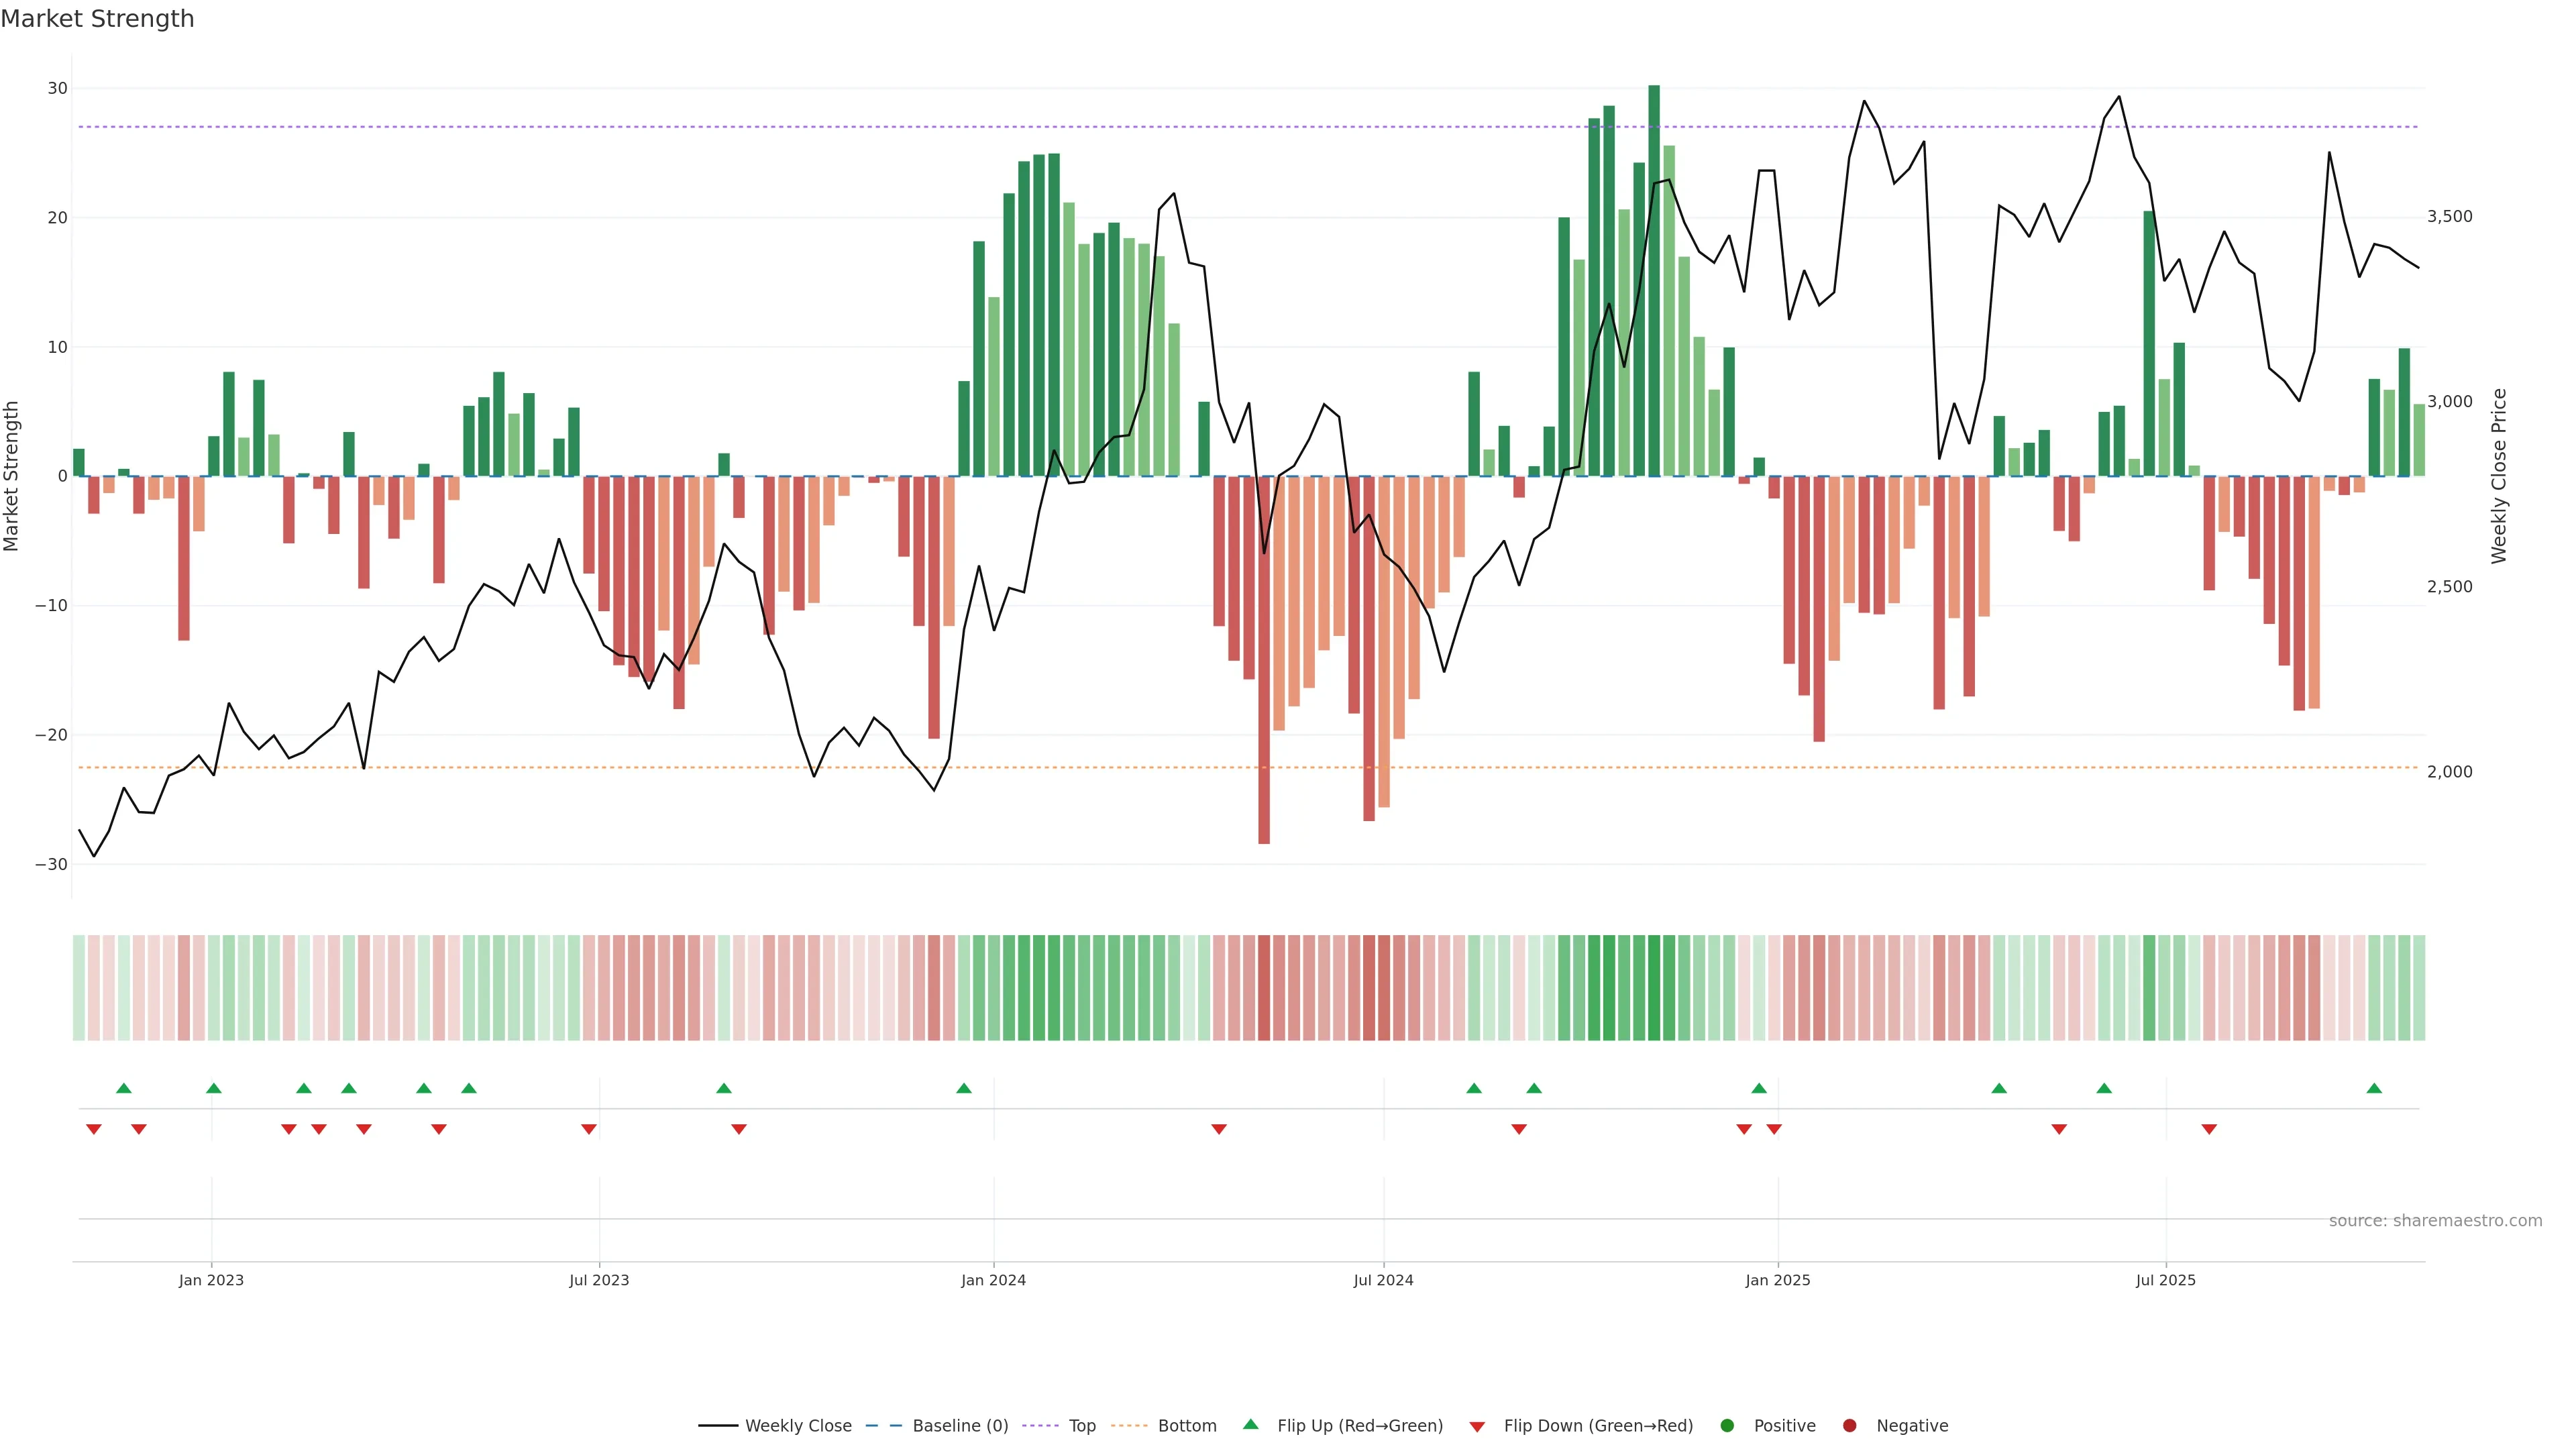Click the green Positive legend dot
Screen dimensions: 2576x1449
1727,1425
